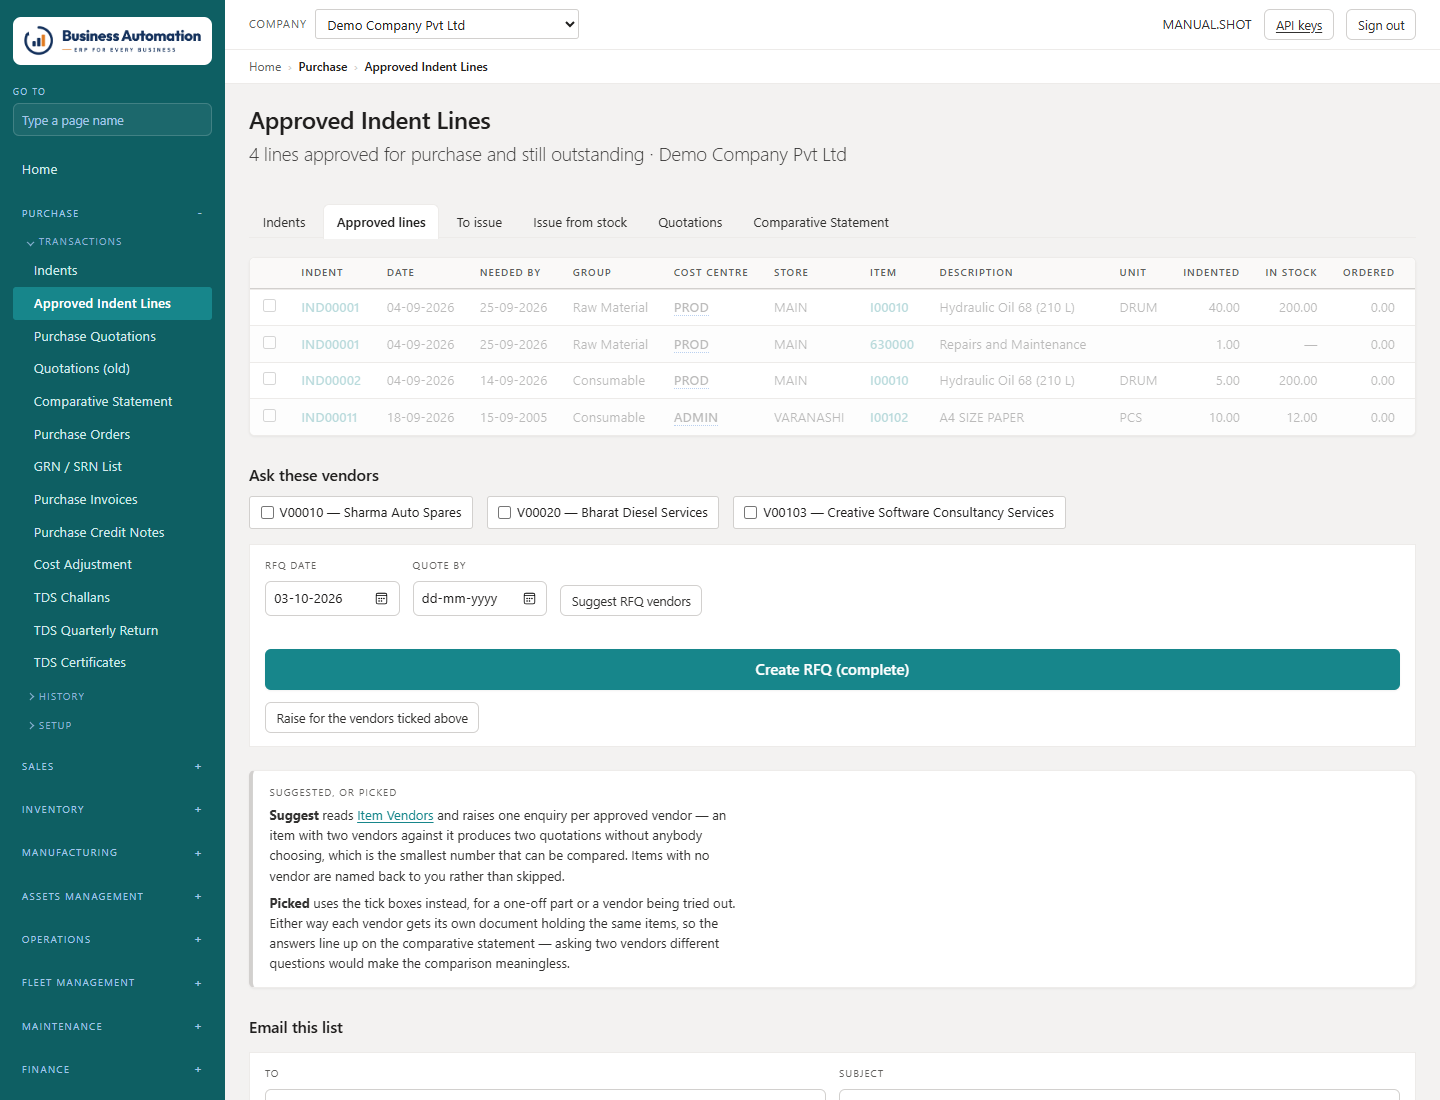Open the Quote By calendar picker icon

(529, 598)
